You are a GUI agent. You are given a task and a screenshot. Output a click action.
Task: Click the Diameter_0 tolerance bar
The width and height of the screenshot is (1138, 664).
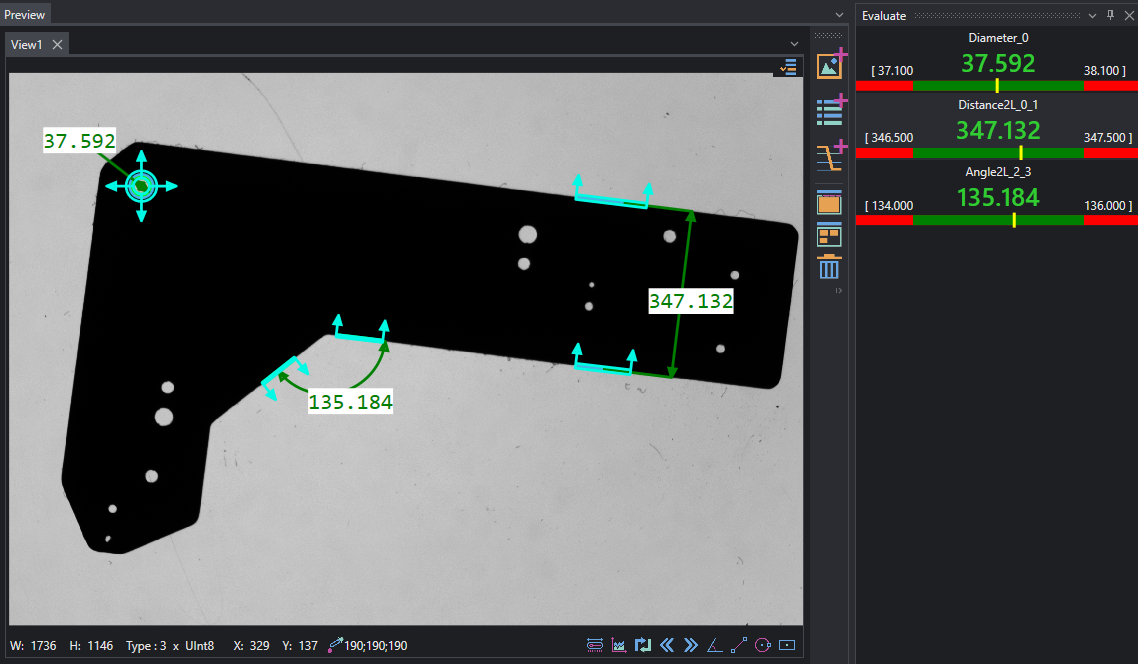997,86
